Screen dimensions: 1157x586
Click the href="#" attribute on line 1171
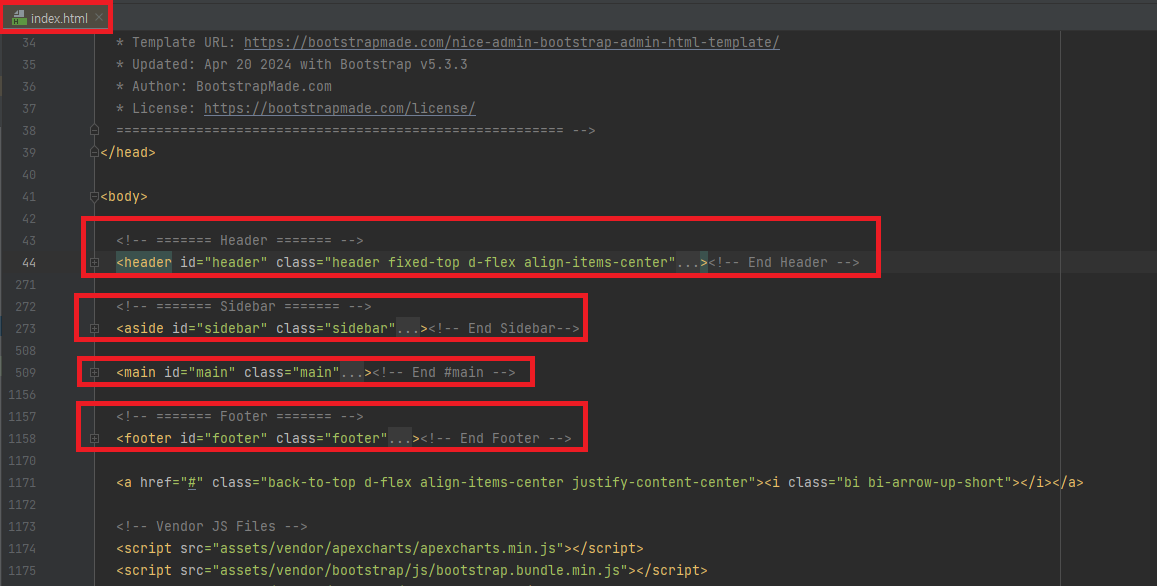click(x=172, y=483)
